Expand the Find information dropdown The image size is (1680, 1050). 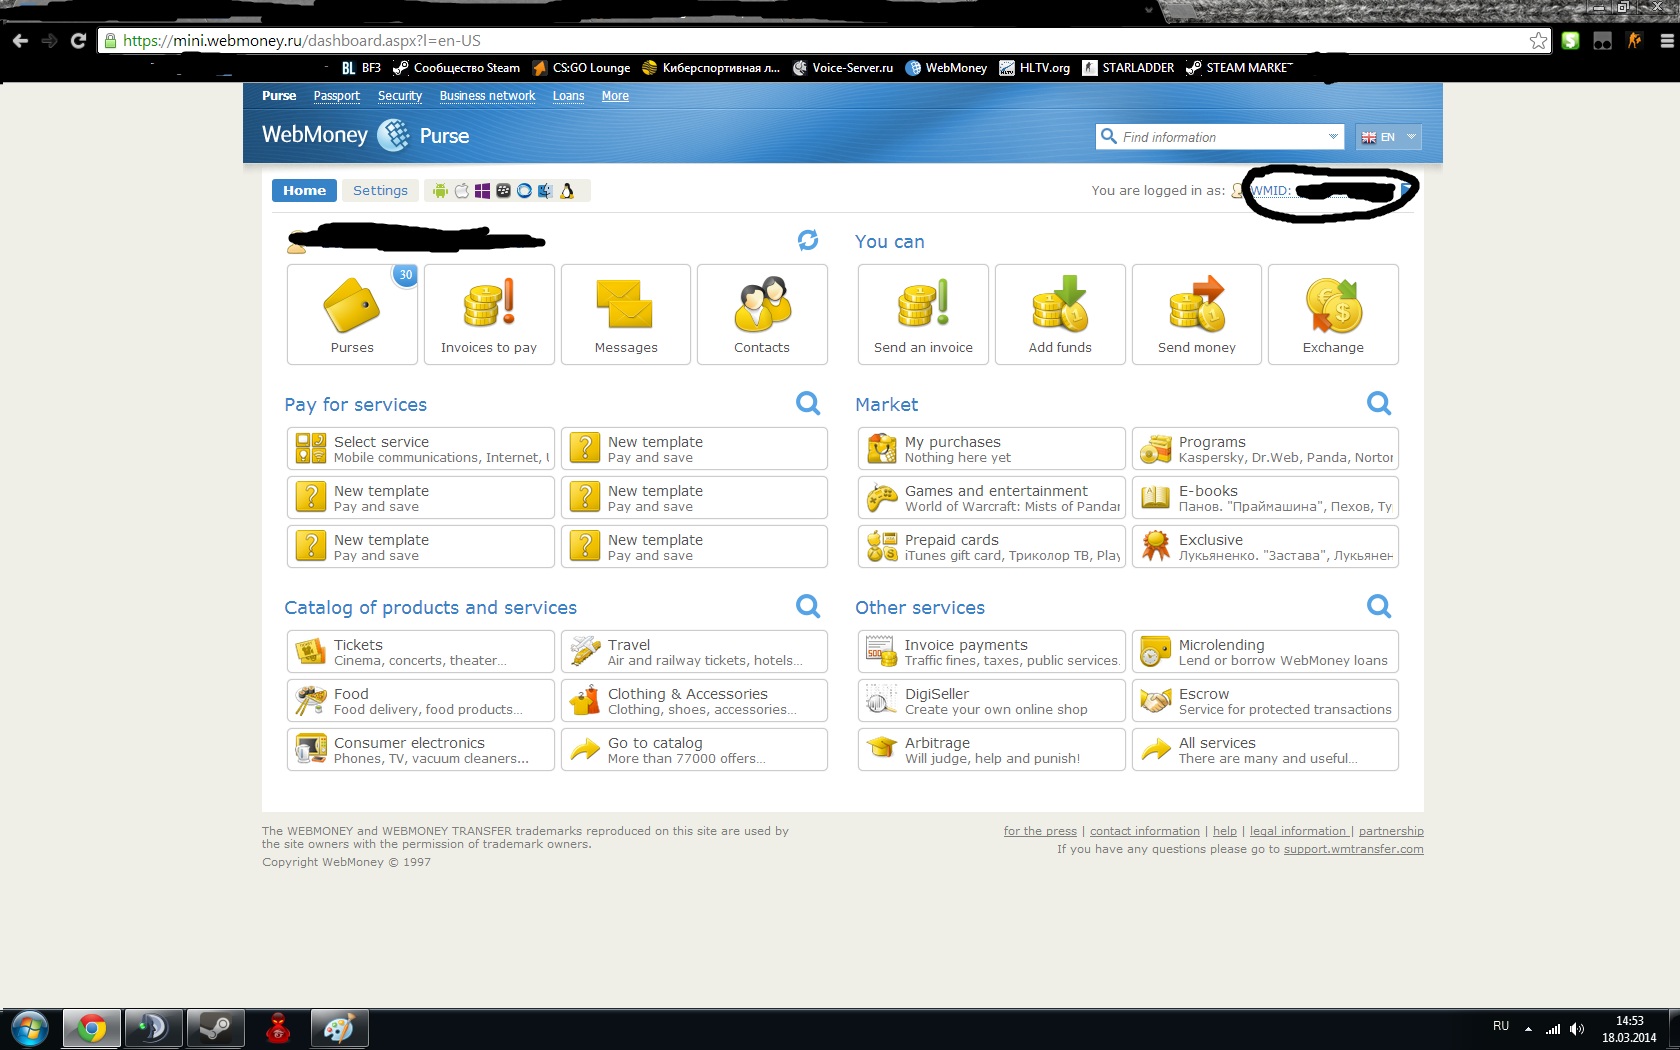[1332, 137]
